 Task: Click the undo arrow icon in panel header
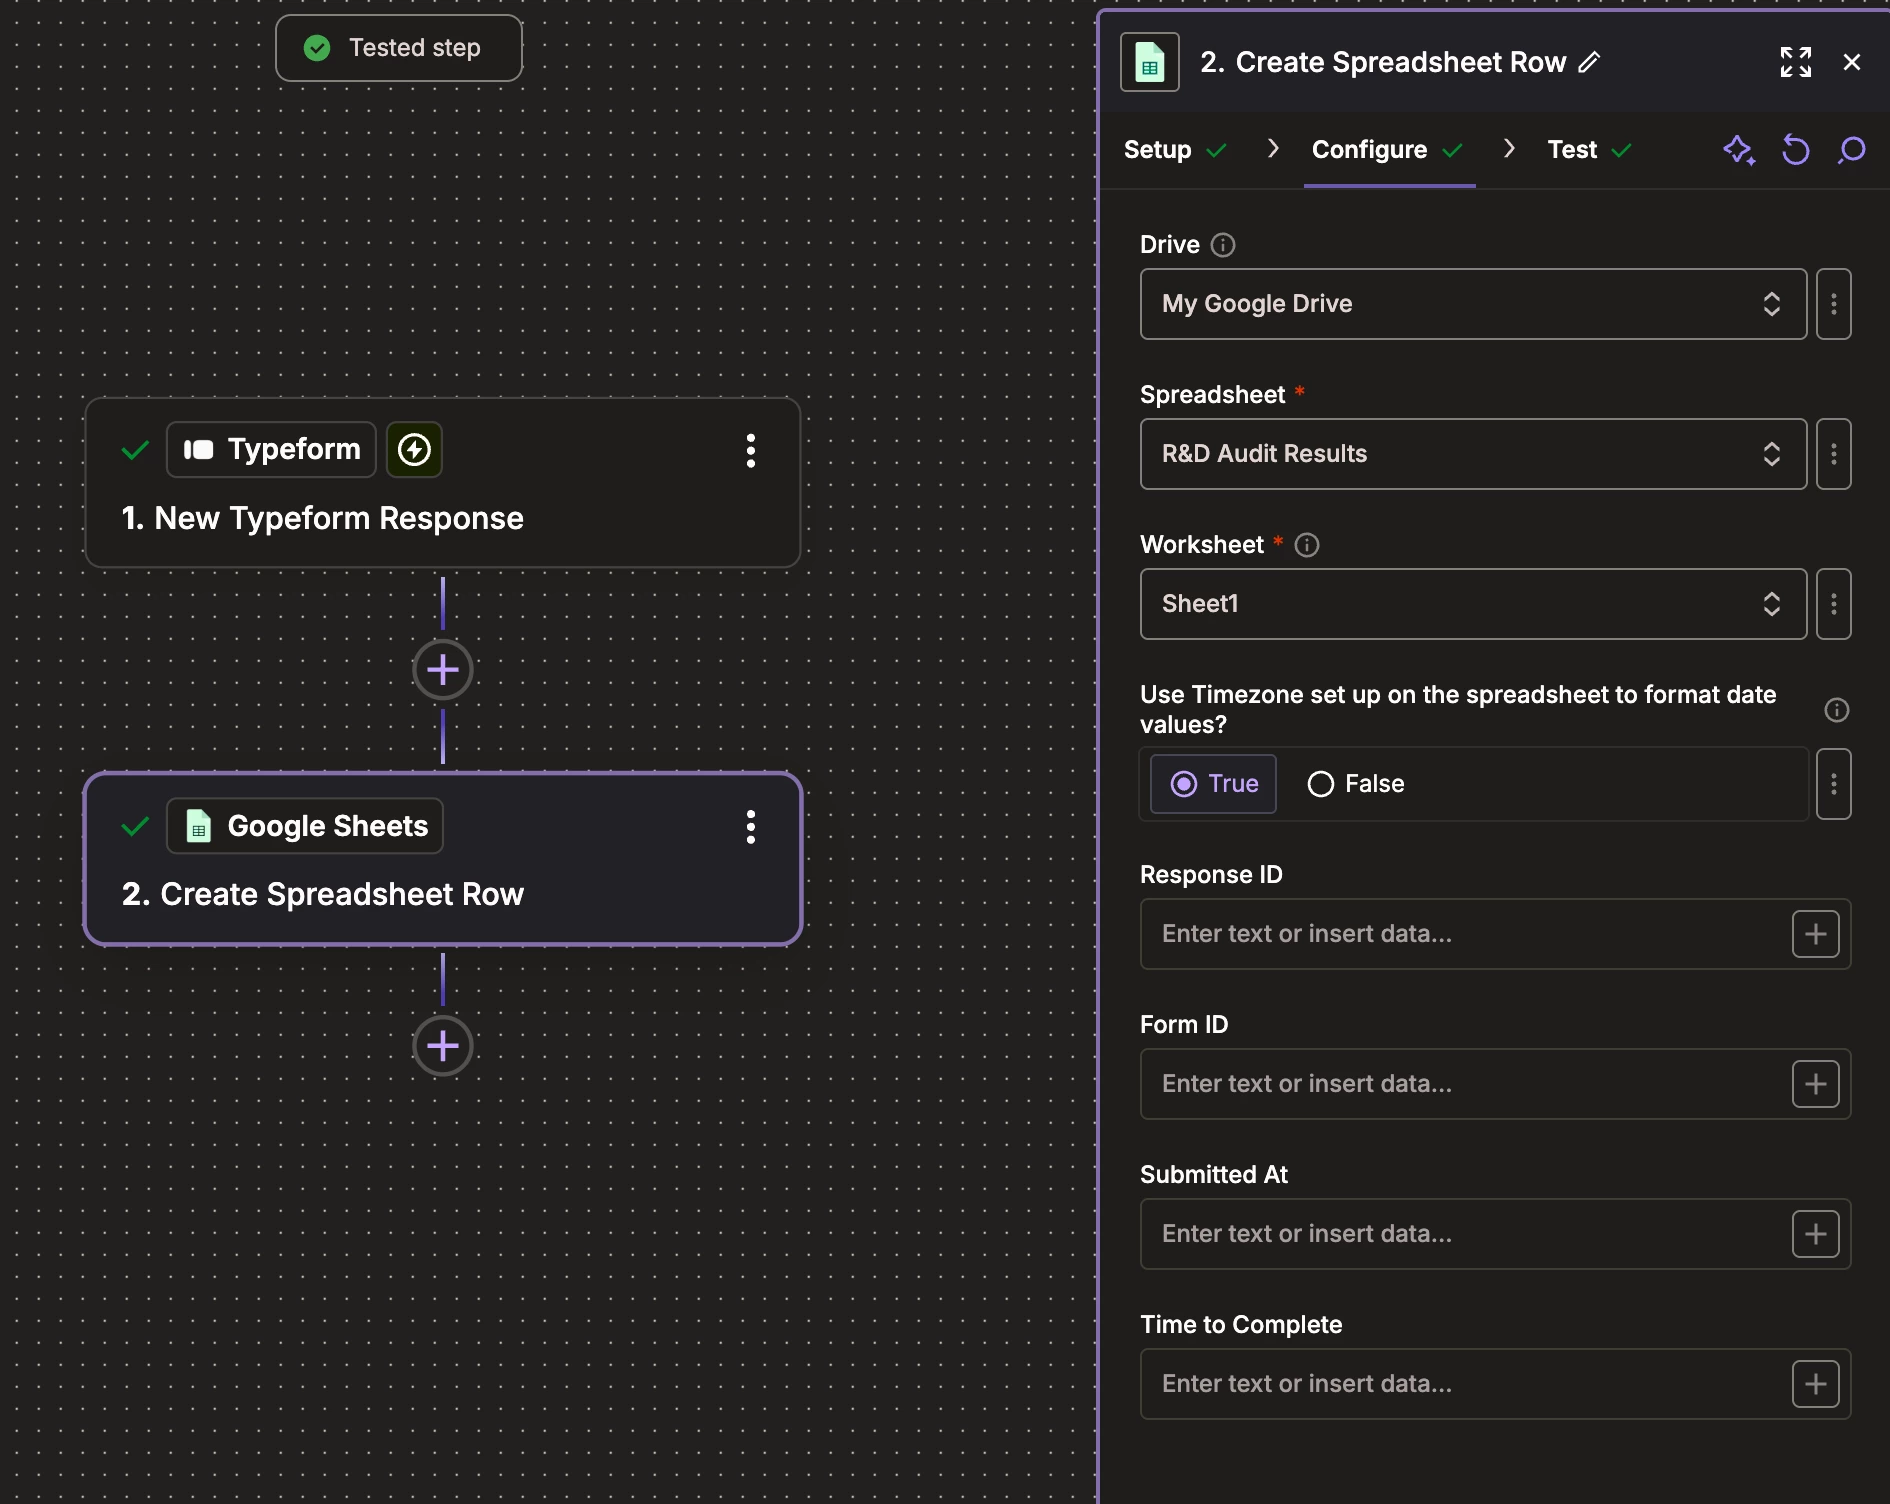pos(1796,150)
